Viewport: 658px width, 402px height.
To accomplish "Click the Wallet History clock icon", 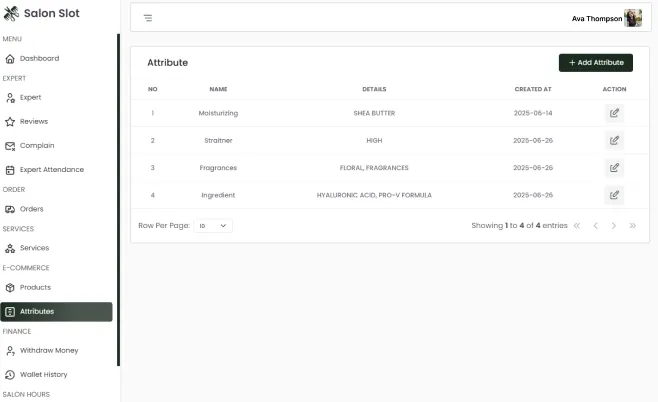I will pos(10,375).
